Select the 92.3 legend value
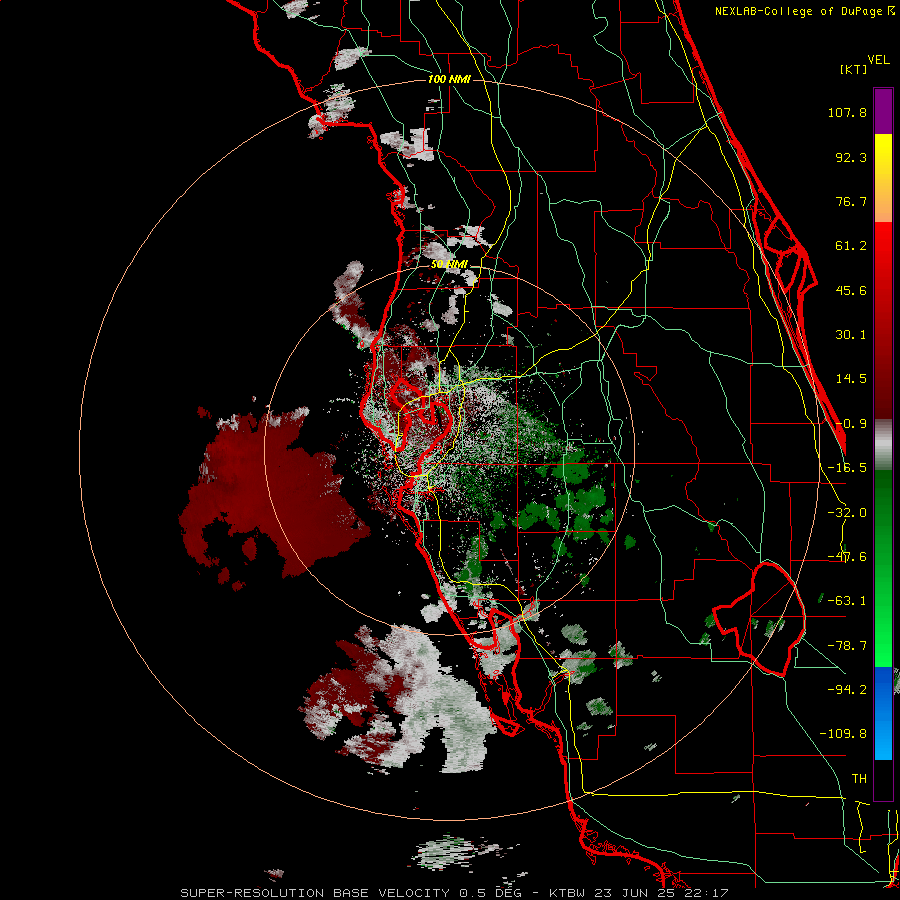The height and width of the screenshot is (900, 900). click(x=851, y=157)
